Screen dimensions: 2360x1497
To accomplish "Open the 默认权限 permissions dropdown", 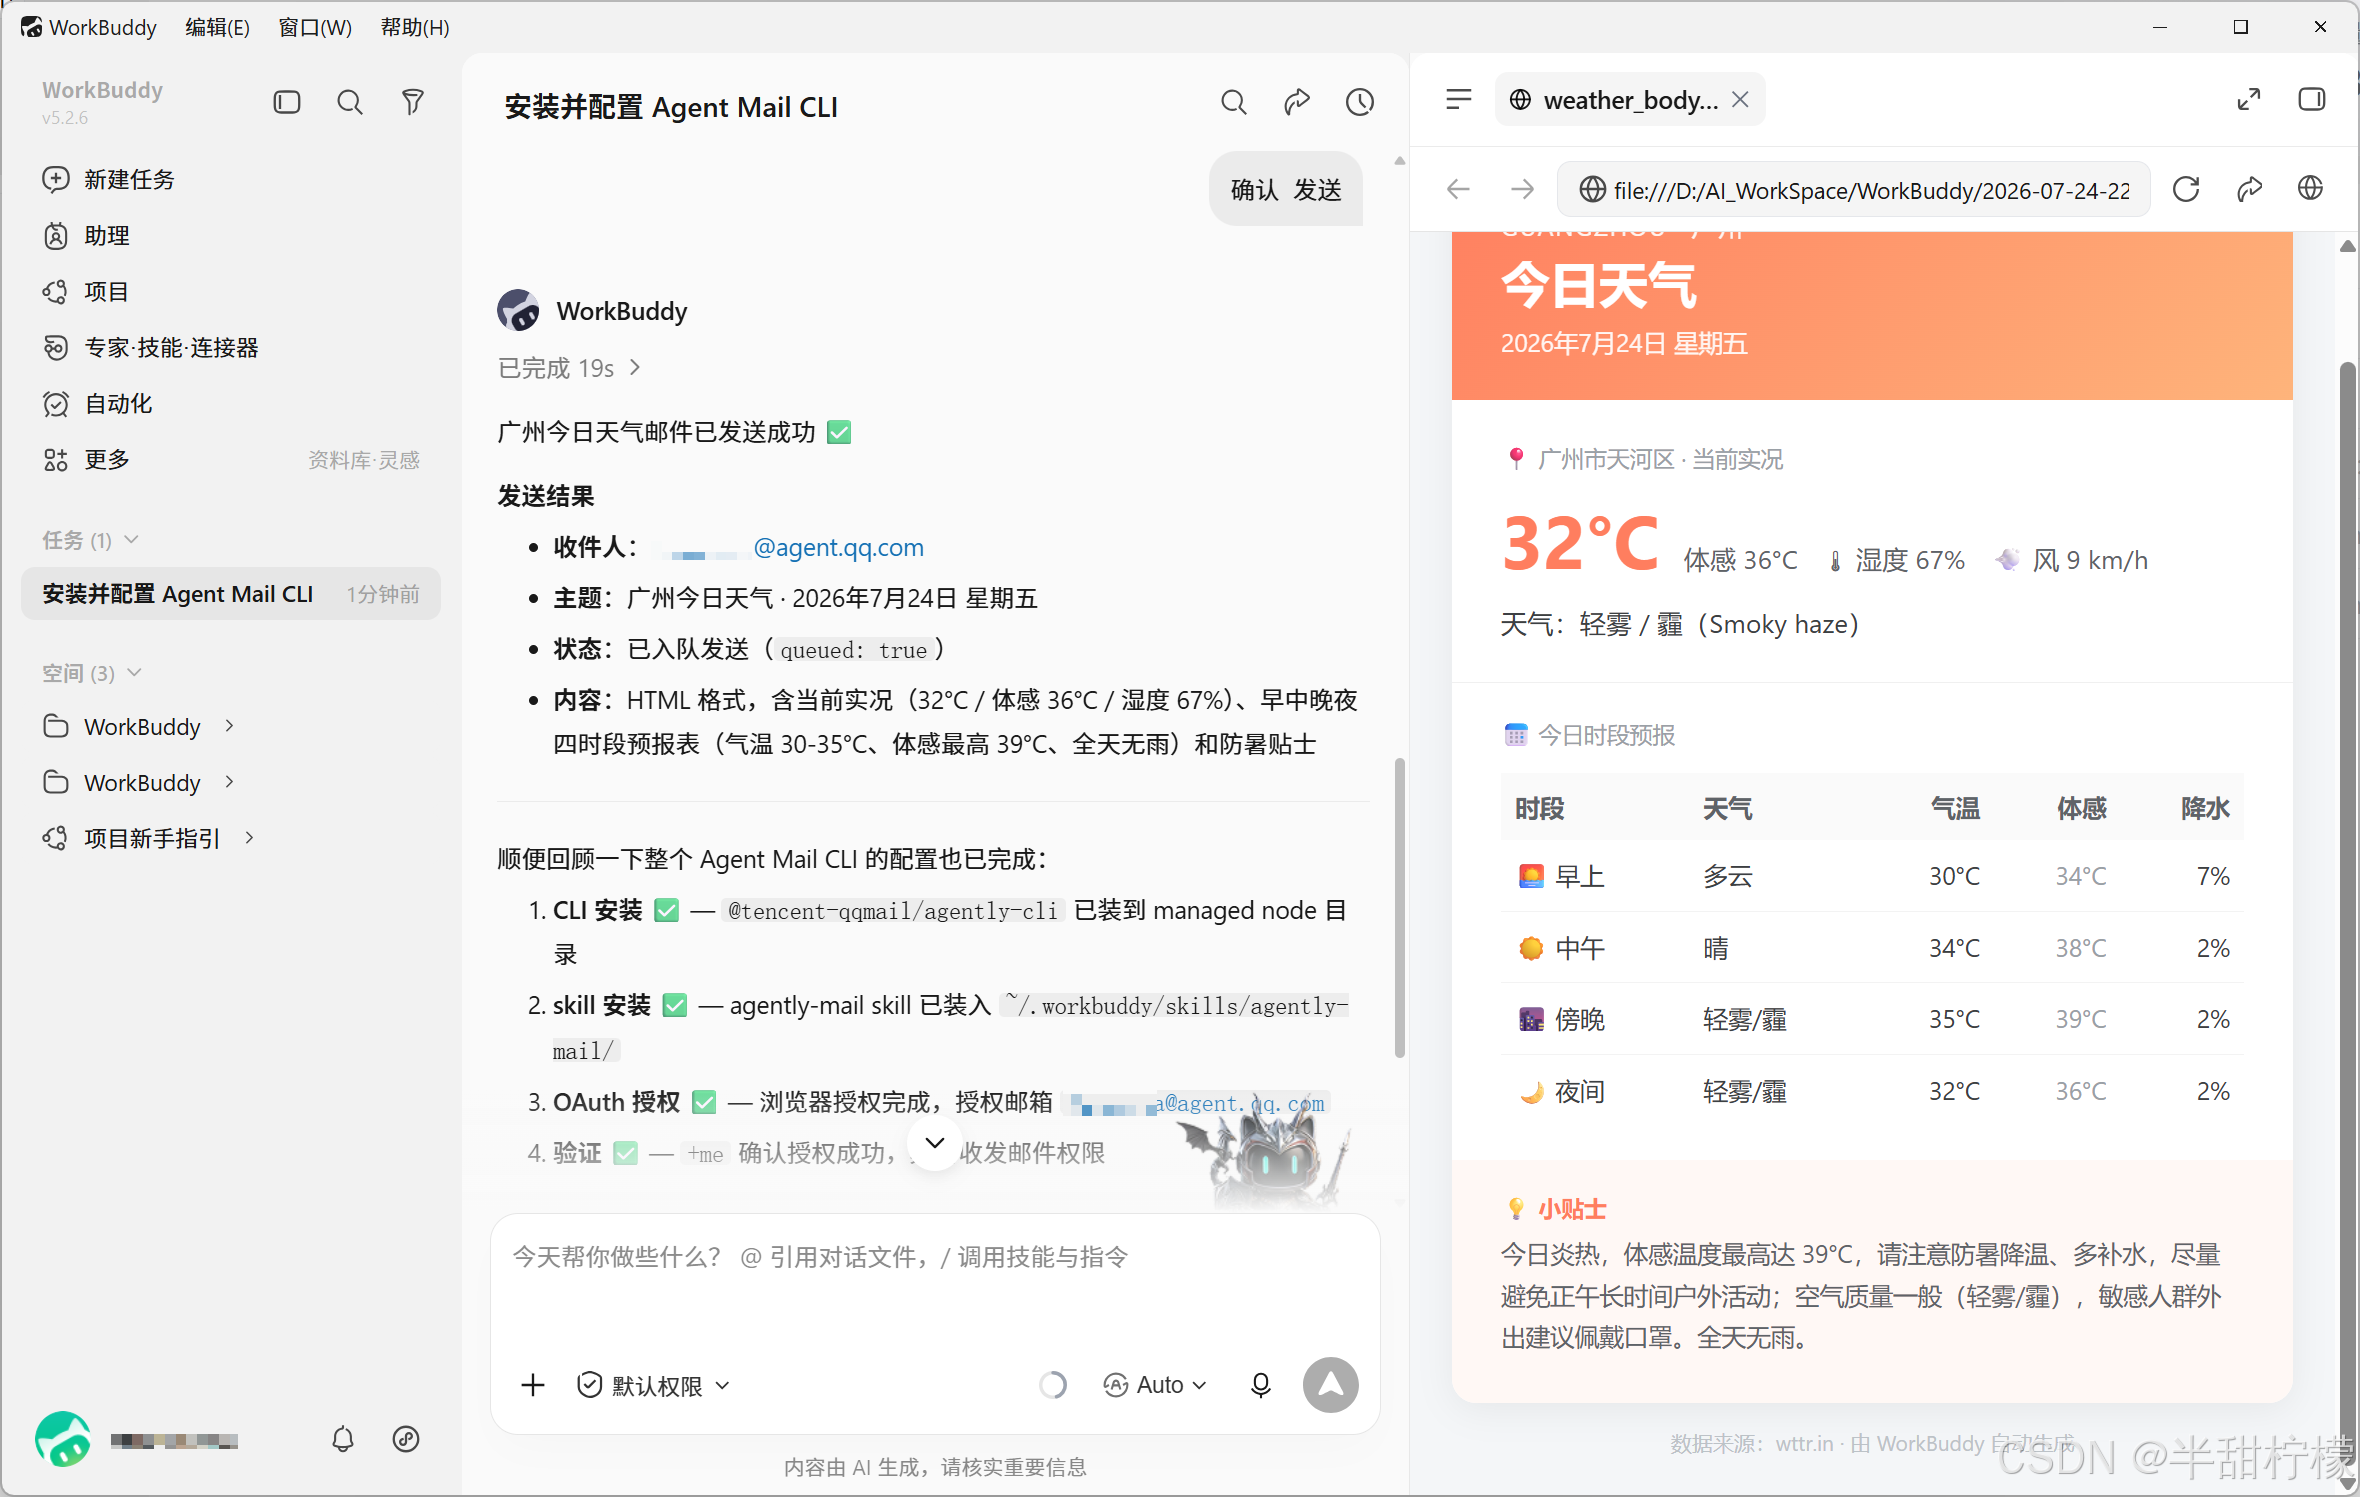I will tap(654, 1385).
